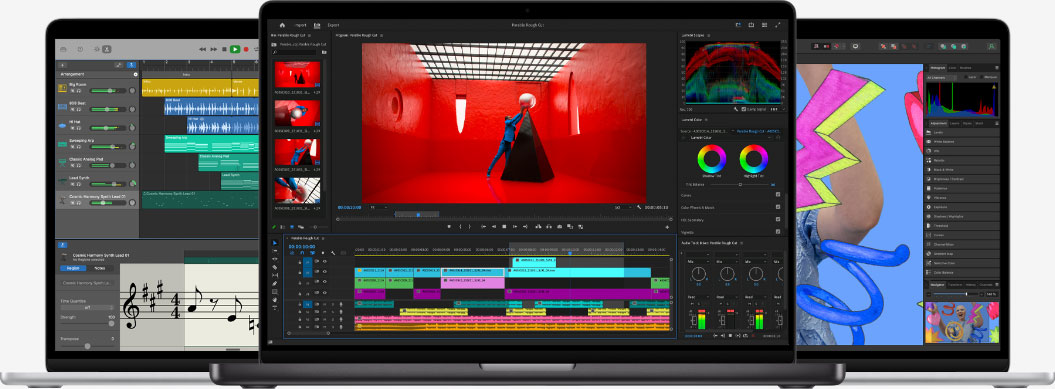Click the fullscreen icon in Premiere header
Viewport: 1055px width, 389px height.
(778, 25)
